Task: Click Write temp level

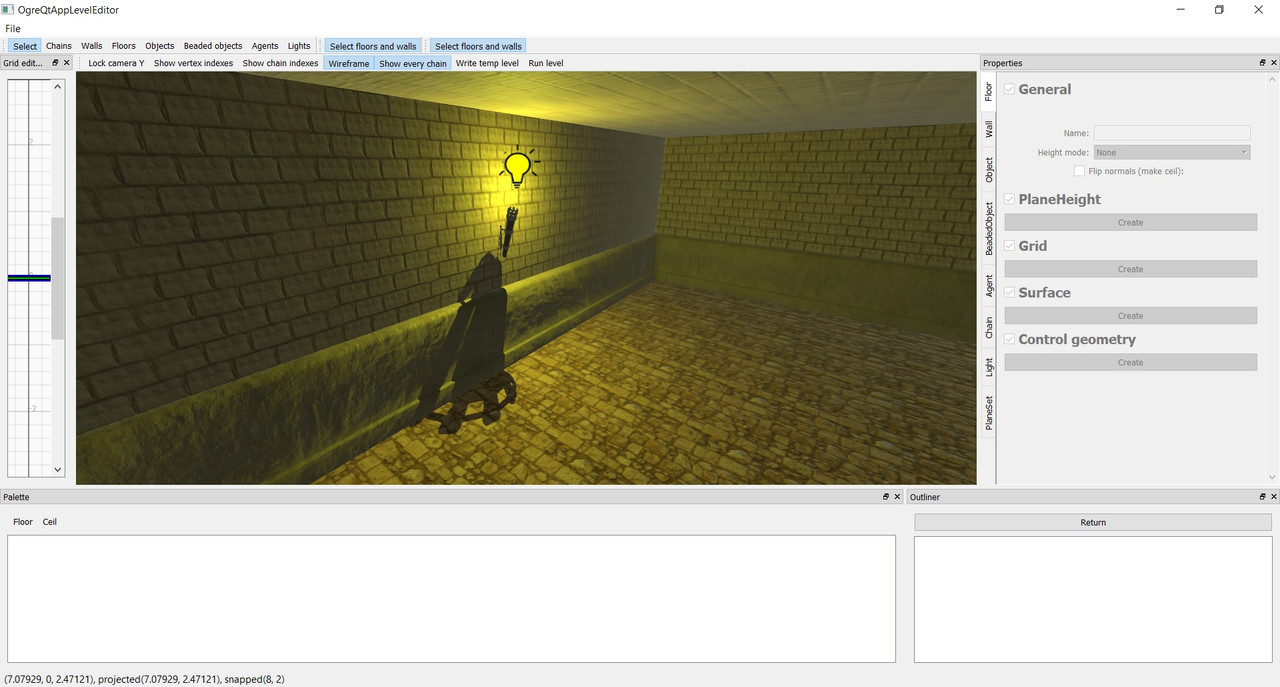Action: (487, 63)
